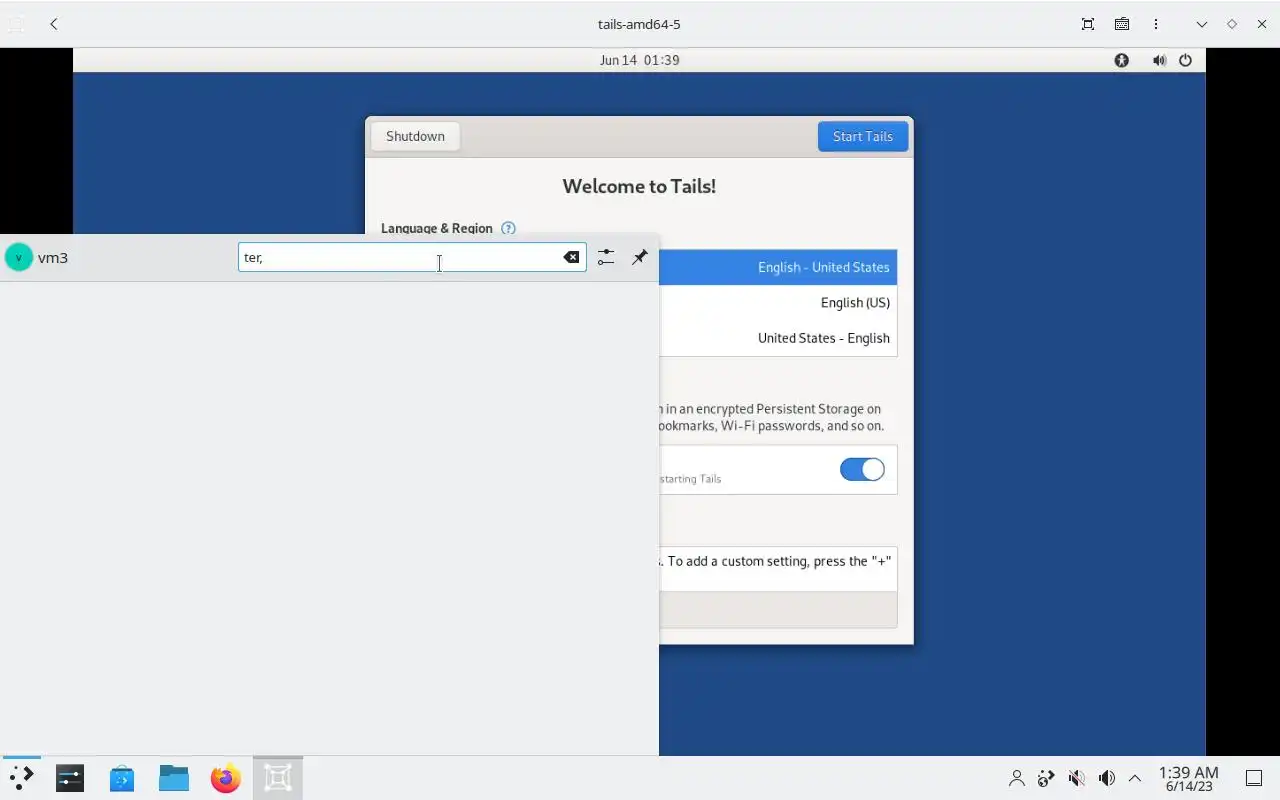
Task: Switch to the GNOME Boxes taskbar entry
Action: (278, 778)
